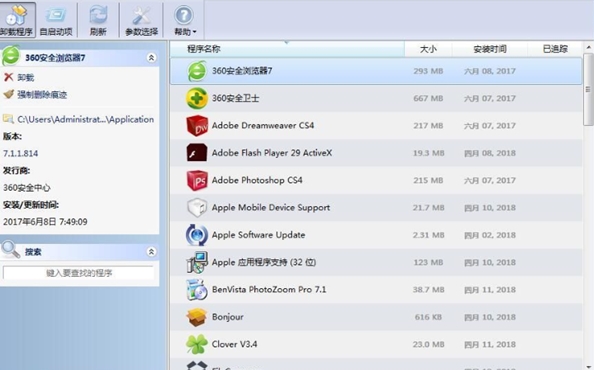594x370 pixels.
Task: Click the 360安全卫士 green plus icon
Action: coord(197,98)
